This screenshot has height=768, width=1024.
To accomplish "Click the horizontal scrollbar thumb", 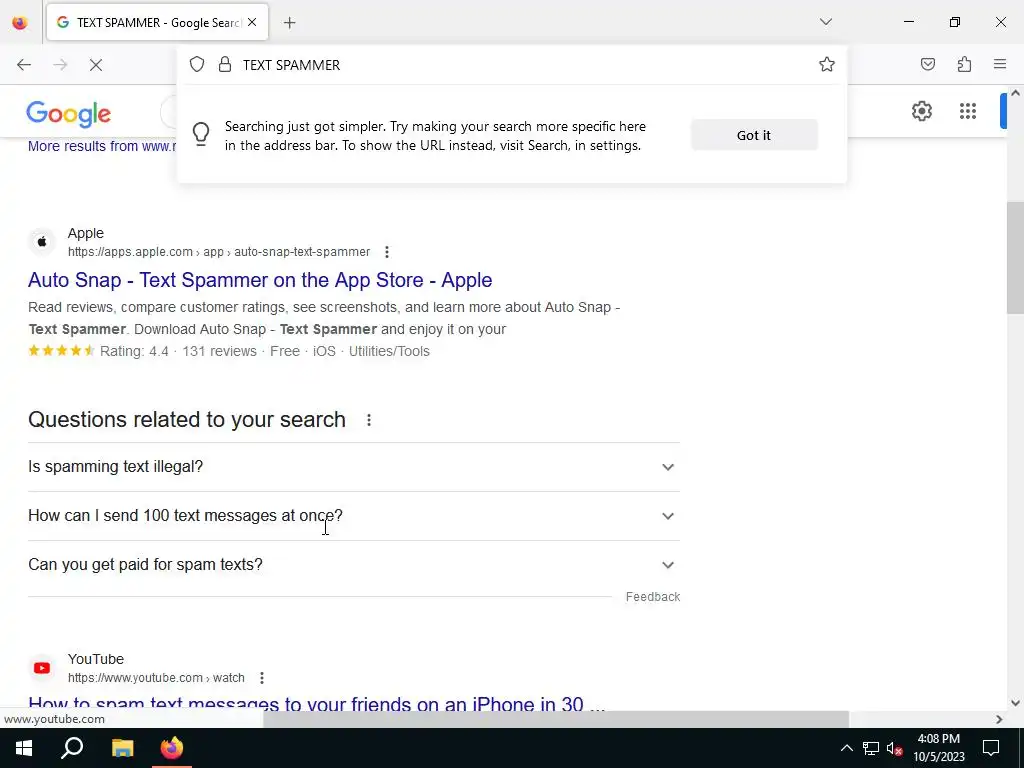I will [556, 719].
